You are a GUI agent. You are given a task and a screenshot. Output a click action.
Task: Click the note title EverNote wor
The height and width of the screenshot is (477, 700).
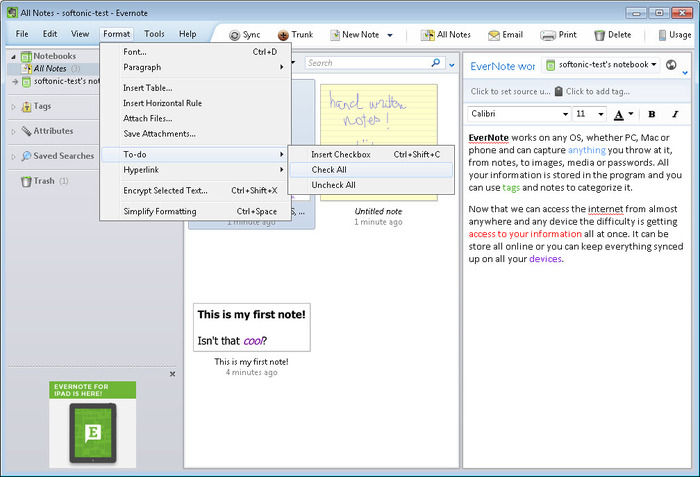coord(502,67)
